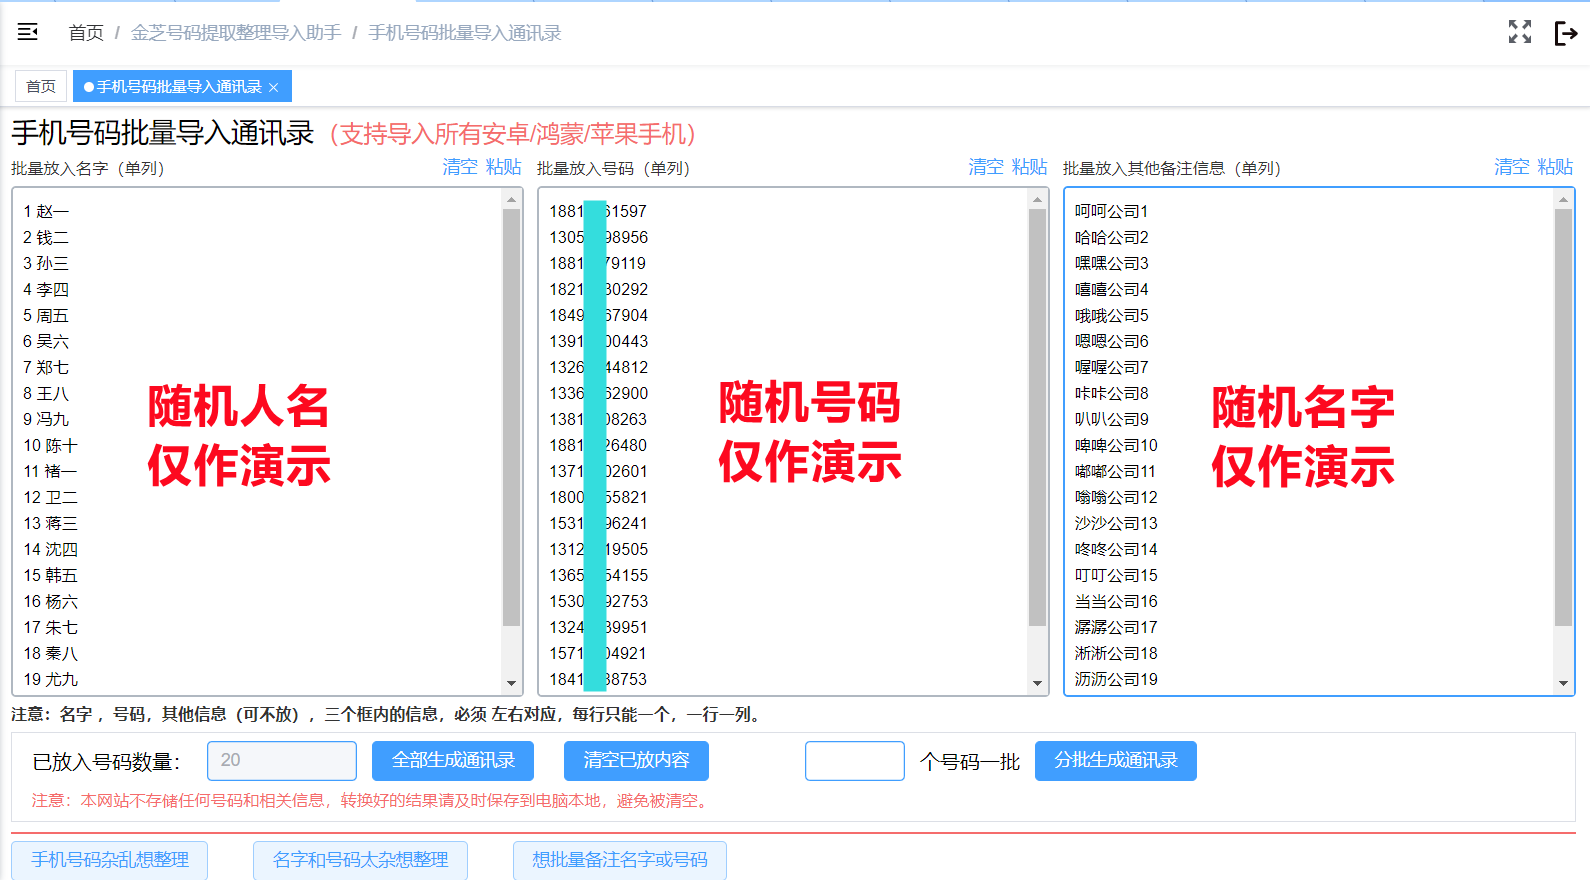Select the name row 10 陈十
This screenshot has width=1590, height=880.
pyautogui.click(x=50, y=445)
